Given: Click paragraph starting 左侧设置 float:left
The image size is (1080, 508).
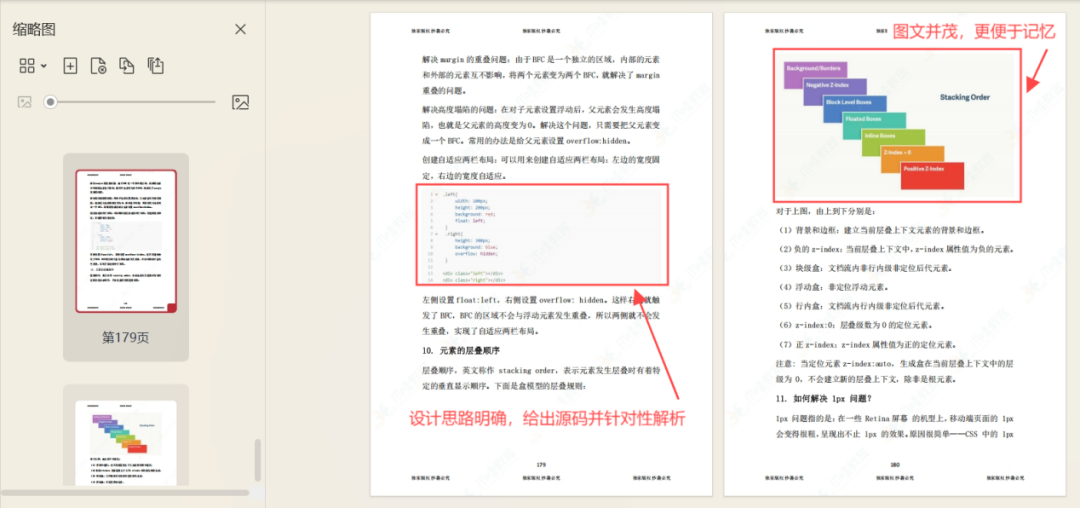Looking at the screenshot, I should (541, 315).
